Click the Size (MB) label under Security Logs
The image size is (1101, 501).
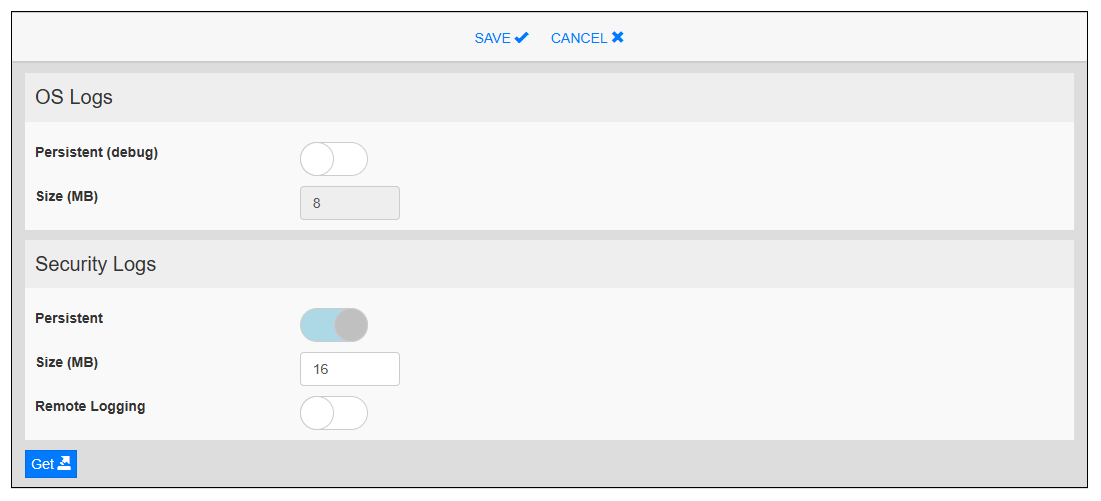[x=67, y=363]
